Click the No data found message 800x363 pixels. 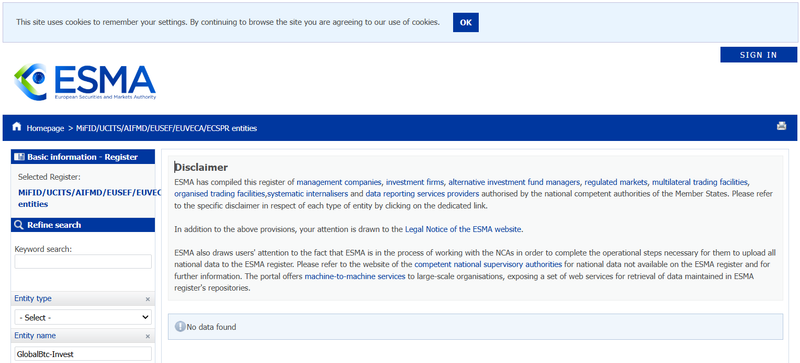211,327
